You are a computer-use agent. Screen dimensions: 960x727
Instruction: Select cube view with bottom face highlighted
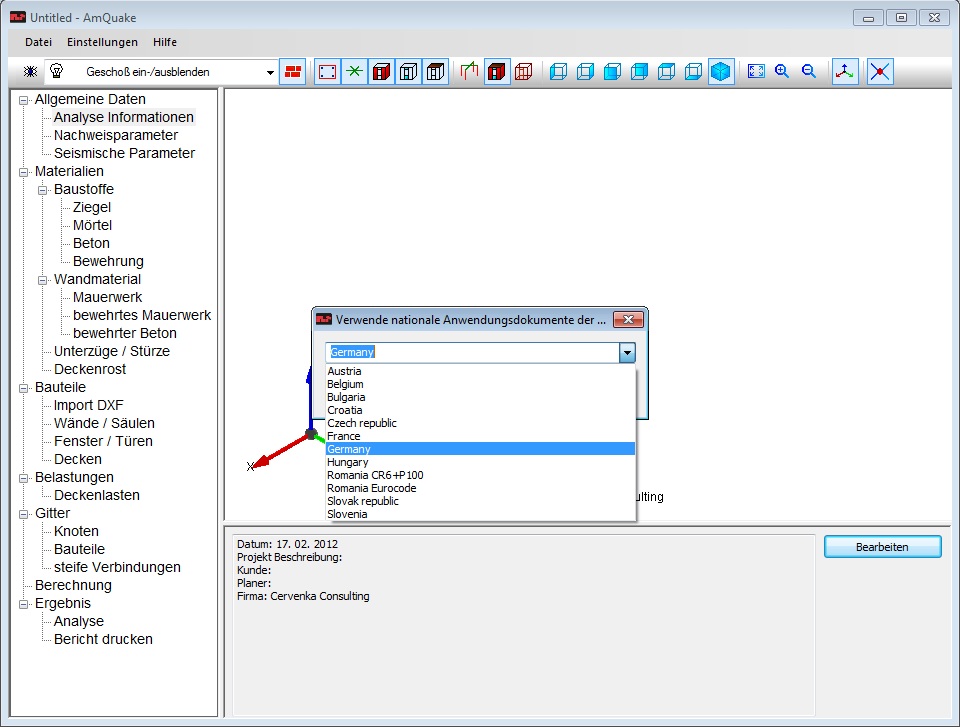coord(693,72)
